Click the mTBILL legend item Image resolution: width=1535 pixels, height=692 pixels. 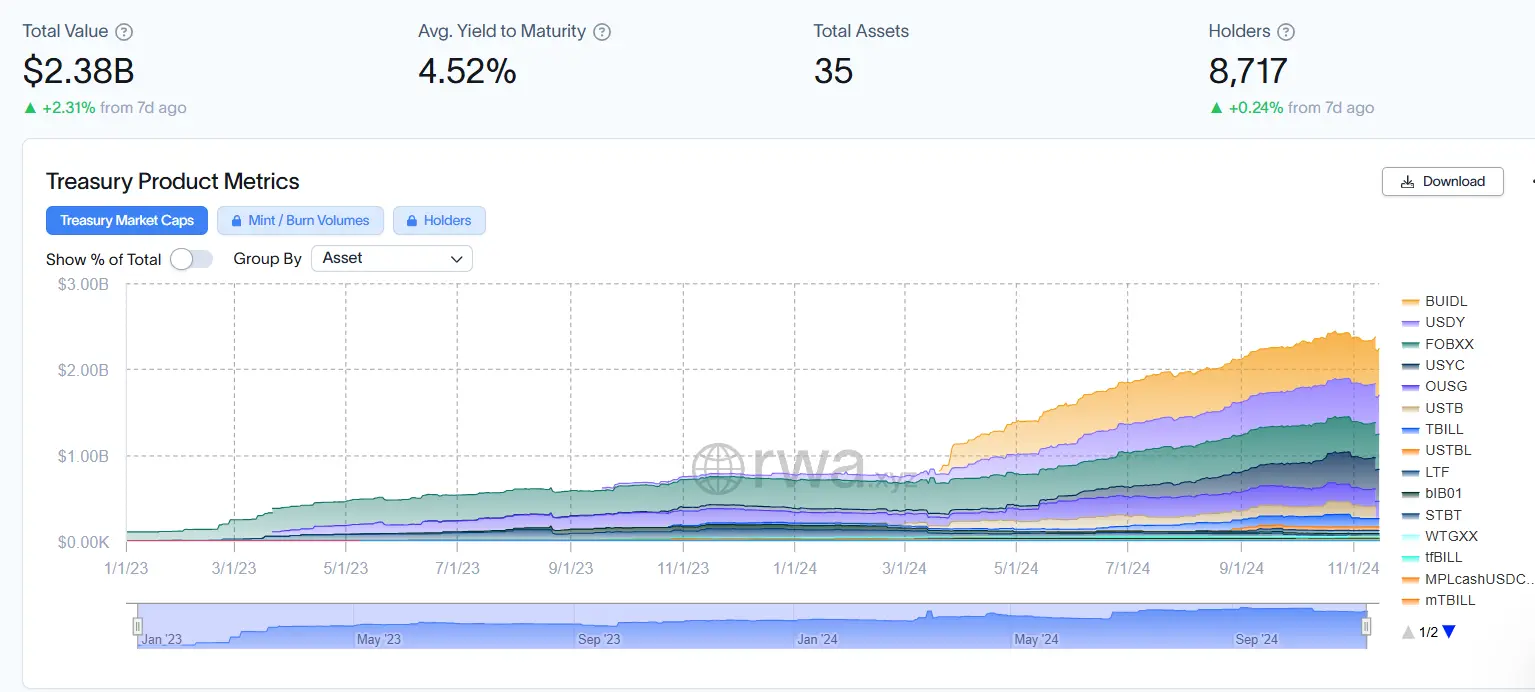pos(1450,601)
